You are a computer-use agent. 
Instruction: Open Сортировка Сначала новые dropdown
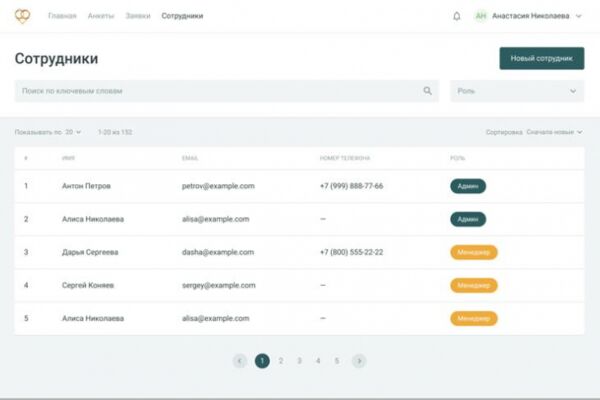coord(534,132)
